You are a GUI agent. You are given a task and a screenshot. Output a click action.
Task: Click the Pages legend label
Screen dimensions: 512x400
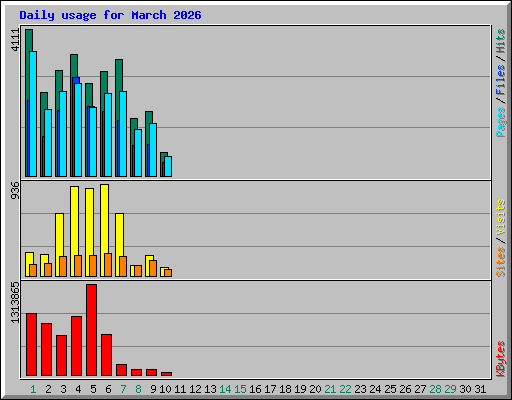click(x=500, y=122)
